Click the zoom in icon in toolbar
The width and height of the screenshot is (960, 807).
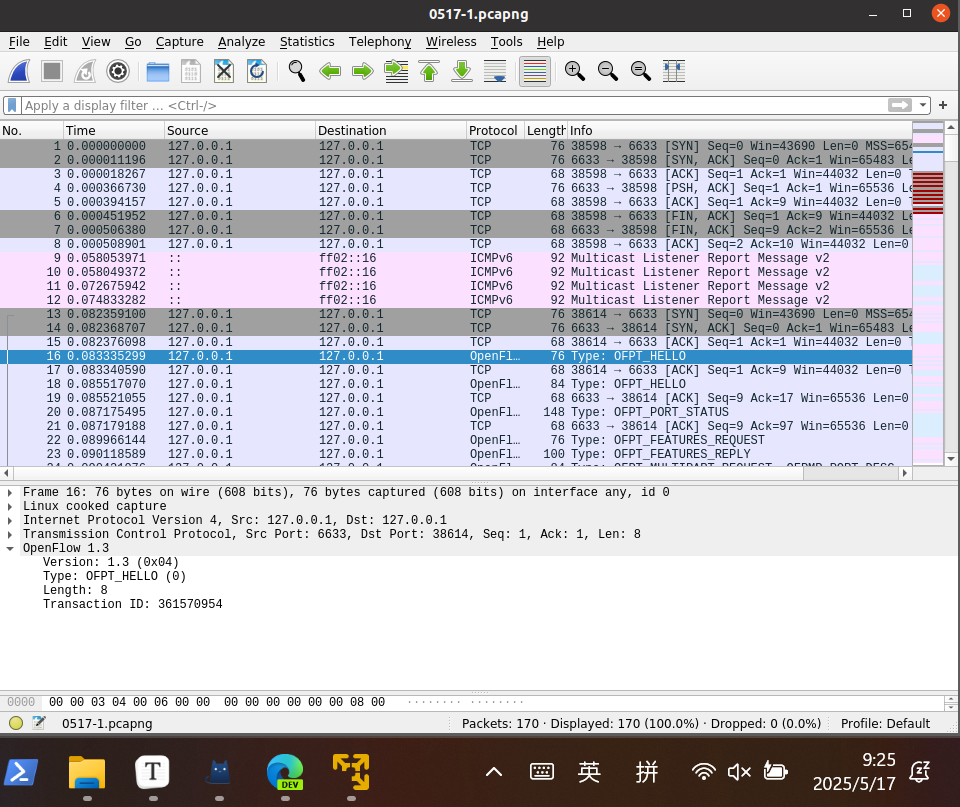pos(574,71)
